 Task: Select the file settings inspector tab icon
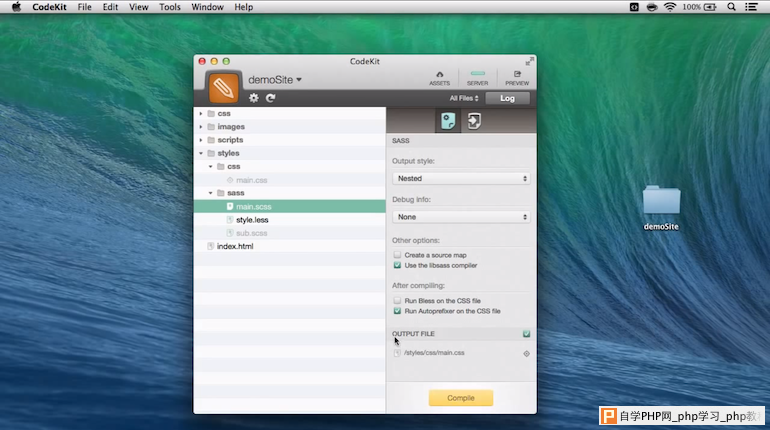pos(448,121)
